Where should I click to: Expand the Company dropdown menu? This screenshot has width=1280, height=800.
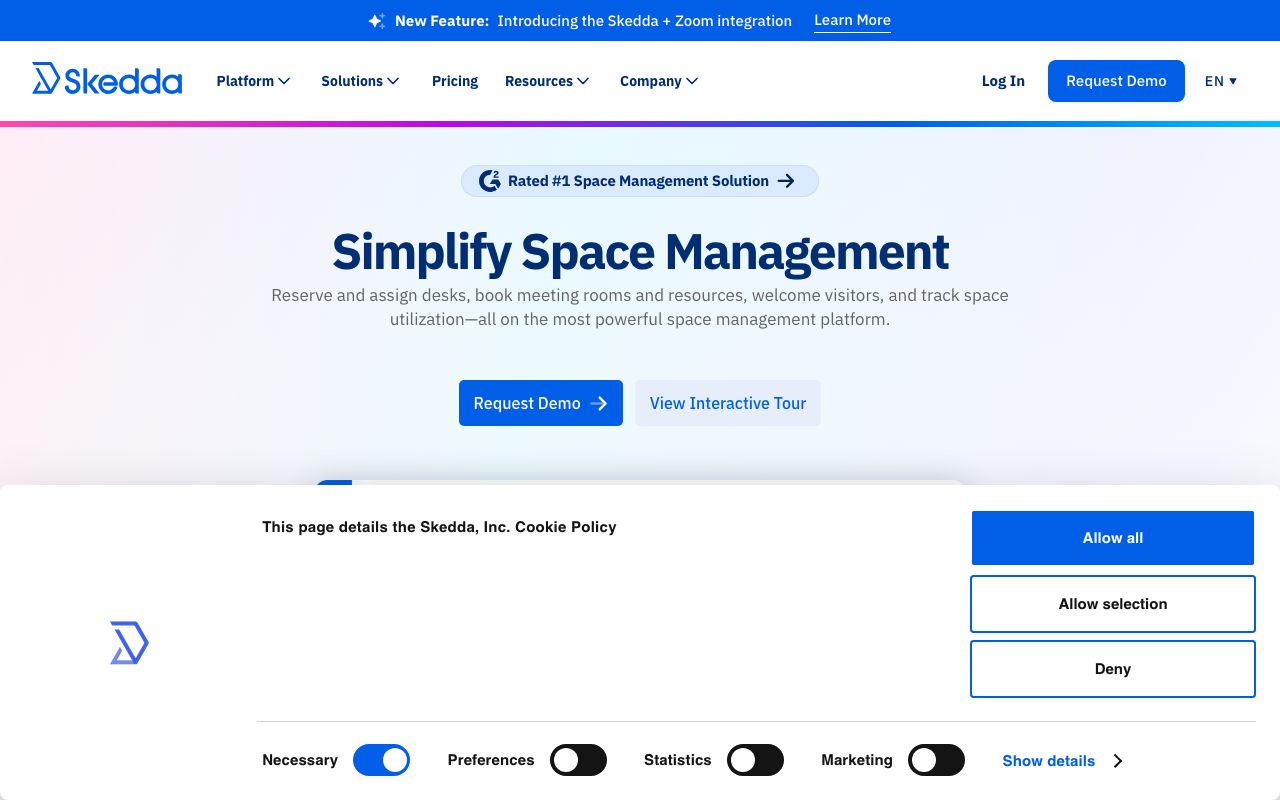point(659,81)
